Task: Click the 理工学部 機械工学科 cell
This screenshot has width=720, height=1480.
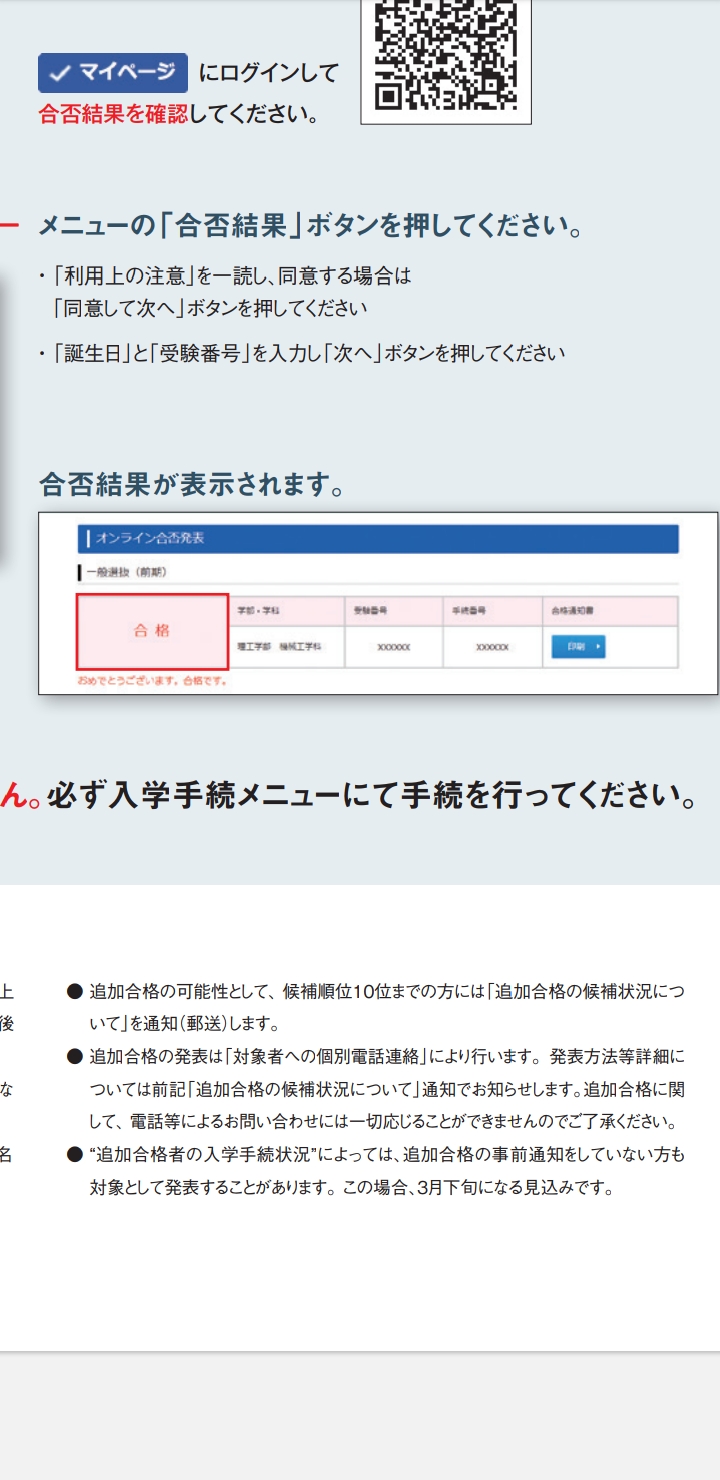Action: [x=279, y=647]
